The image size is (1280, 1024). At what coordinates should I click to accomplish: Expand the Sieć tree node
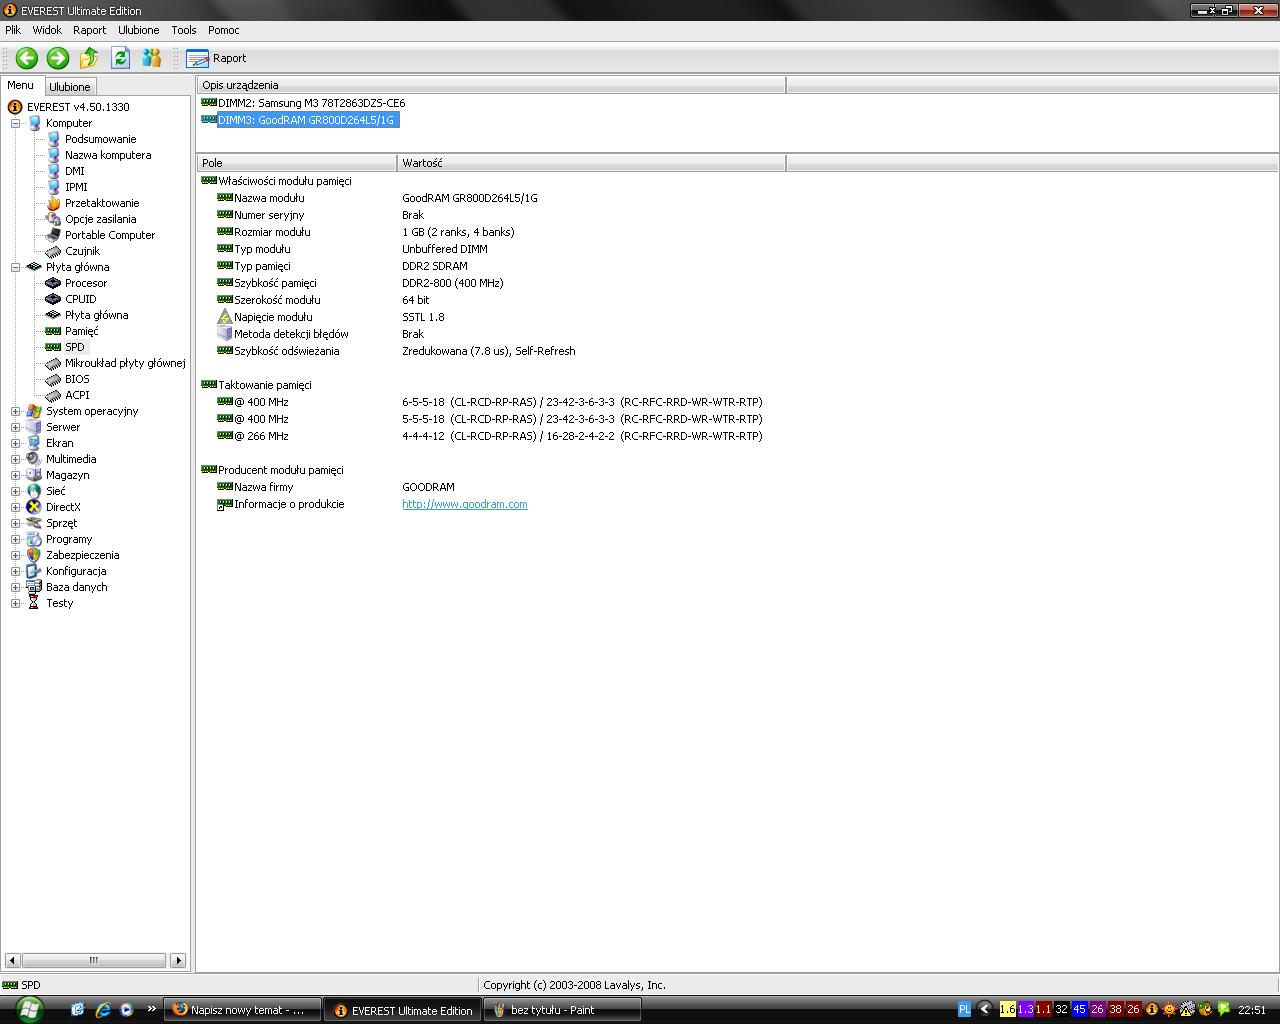click(x=16, y=491)
